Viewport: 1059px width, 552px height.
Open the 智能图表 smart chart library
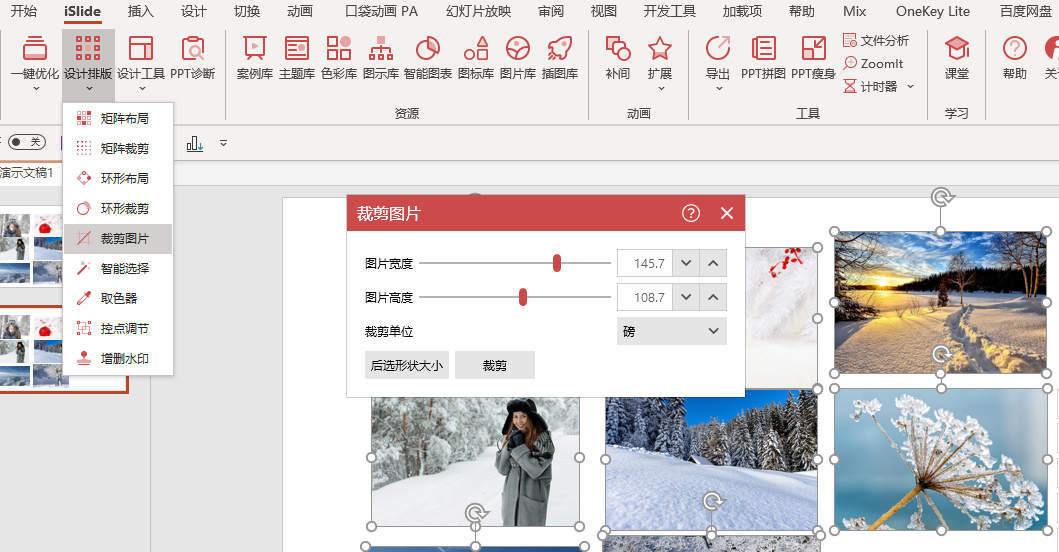pos(428,57)
